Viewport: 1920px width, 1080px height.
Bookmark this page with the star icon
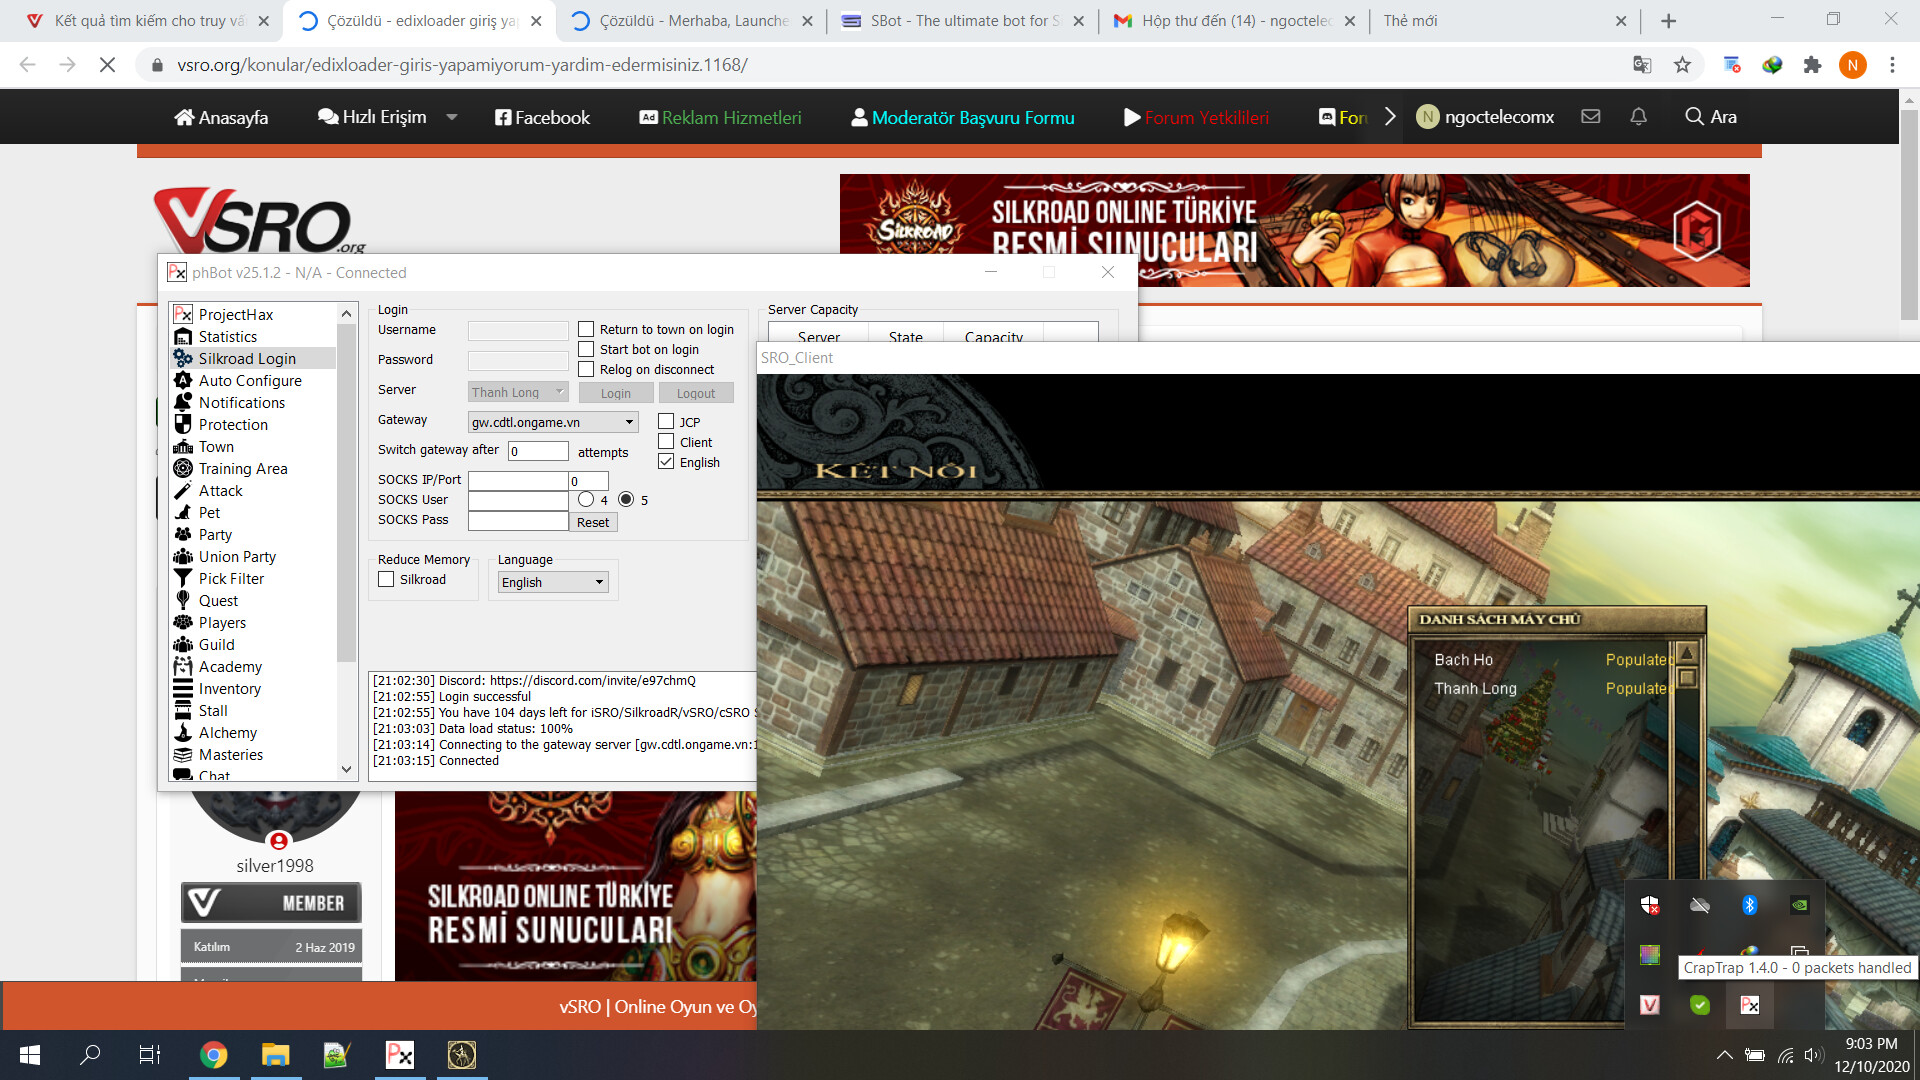(1682, 65)
